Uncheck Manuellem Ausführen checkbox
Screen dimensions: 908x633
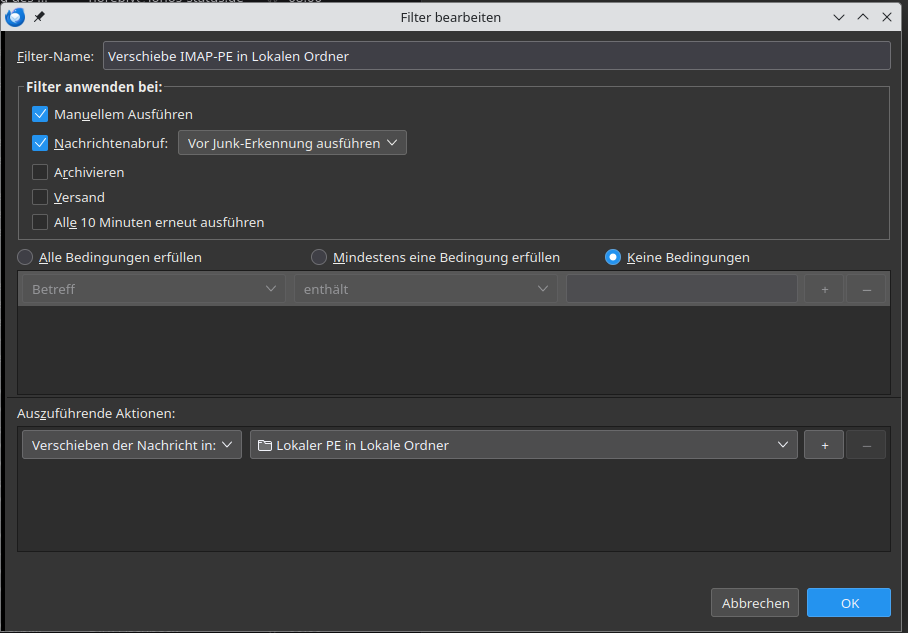[40, 114]
